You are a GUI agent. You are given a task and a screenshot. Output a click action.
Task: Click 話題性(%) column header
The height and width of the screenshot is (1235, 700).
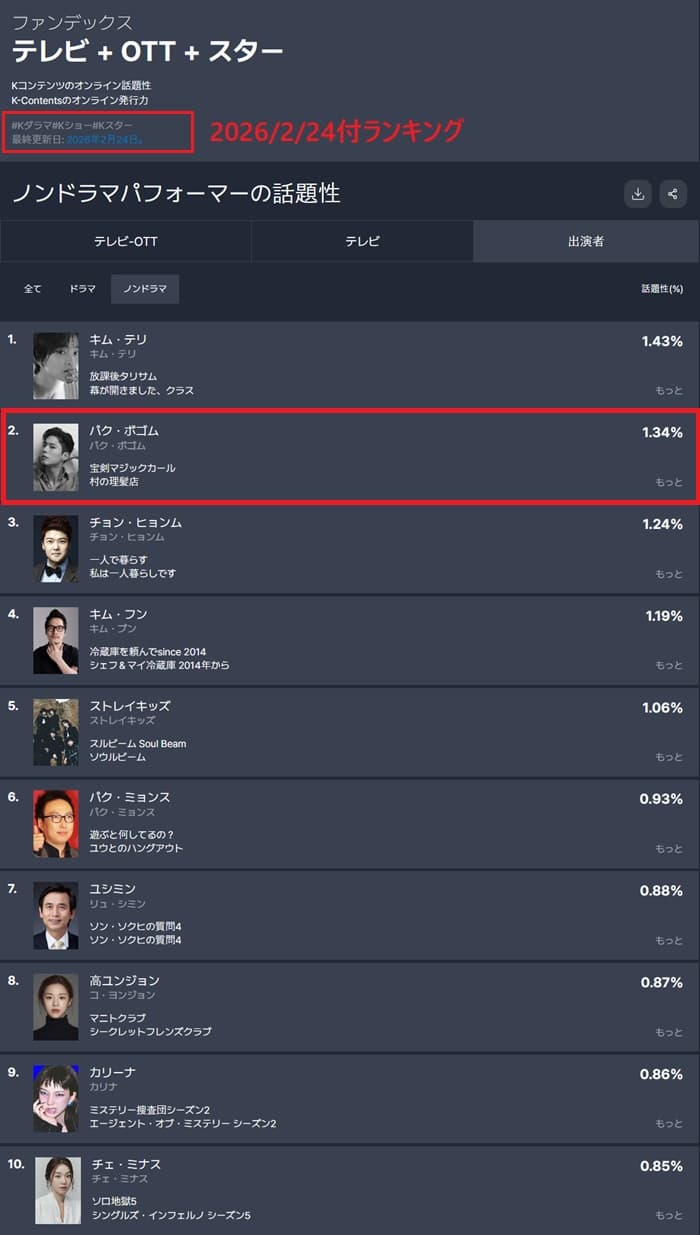[662, 289]
